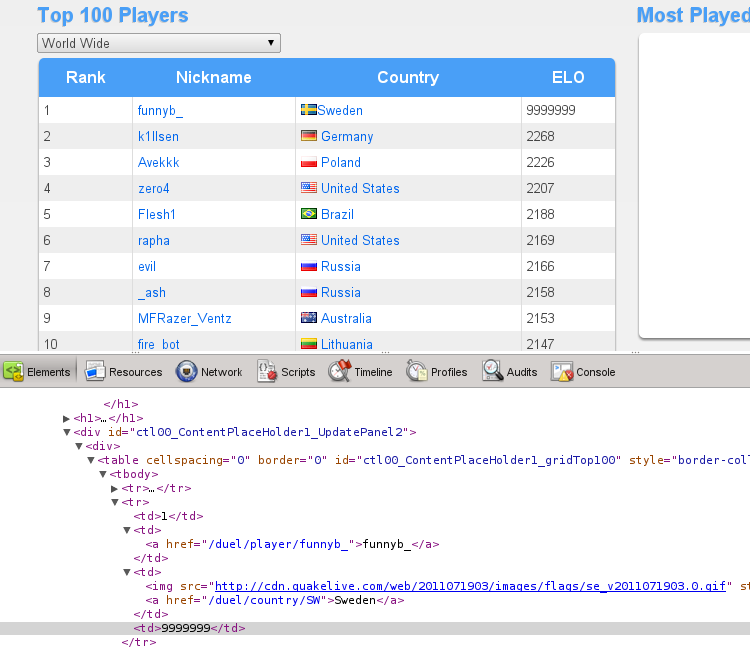750x647 pixels.
Task: Collapse the tbody node in DOM tree
Action: pos(103,474)
